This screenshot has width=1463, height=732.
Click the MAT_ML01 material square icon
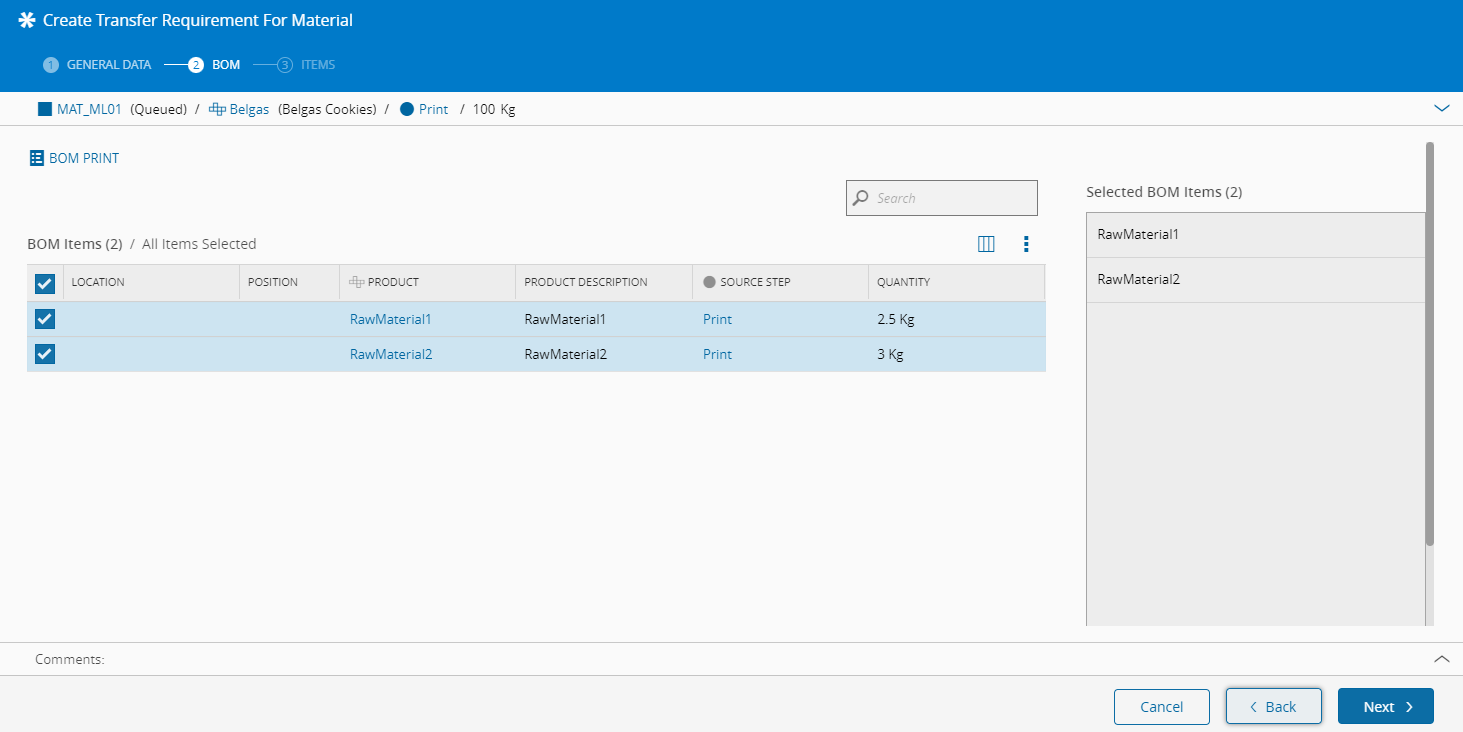pos(44,109)
